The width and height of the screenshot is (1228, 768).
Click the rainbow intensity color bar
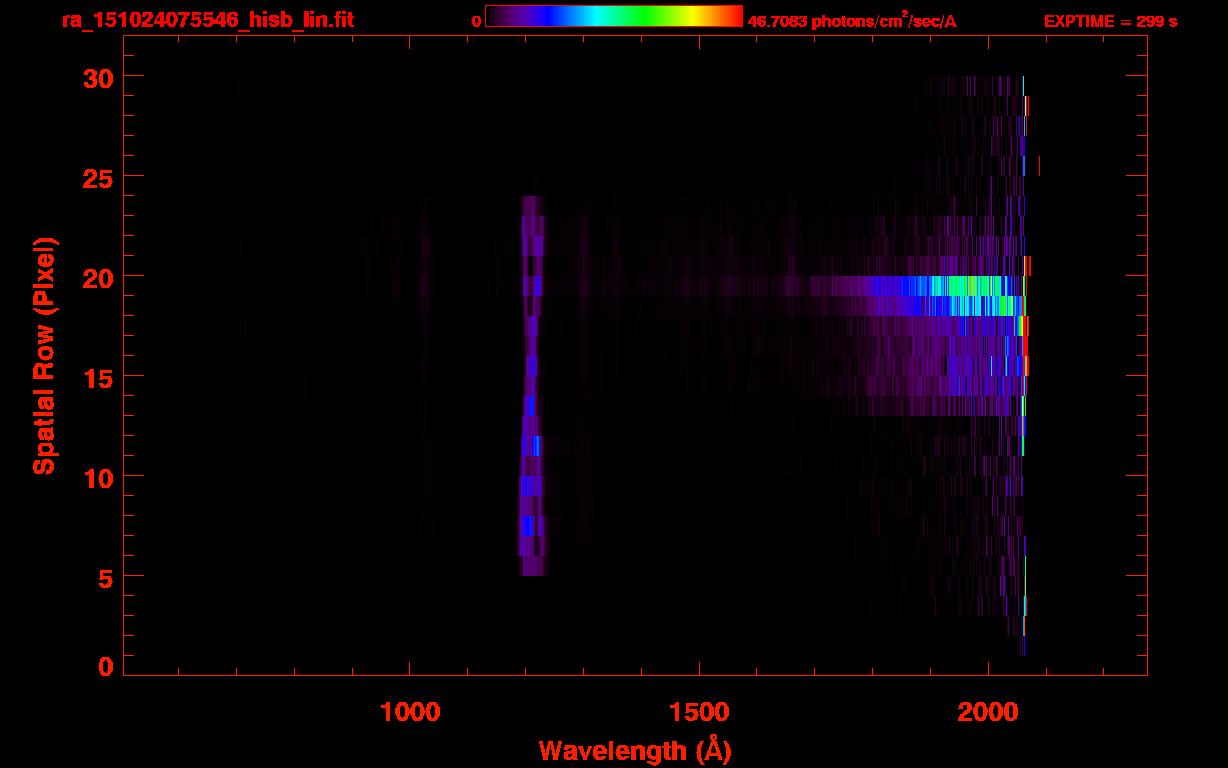click(614, 16)
